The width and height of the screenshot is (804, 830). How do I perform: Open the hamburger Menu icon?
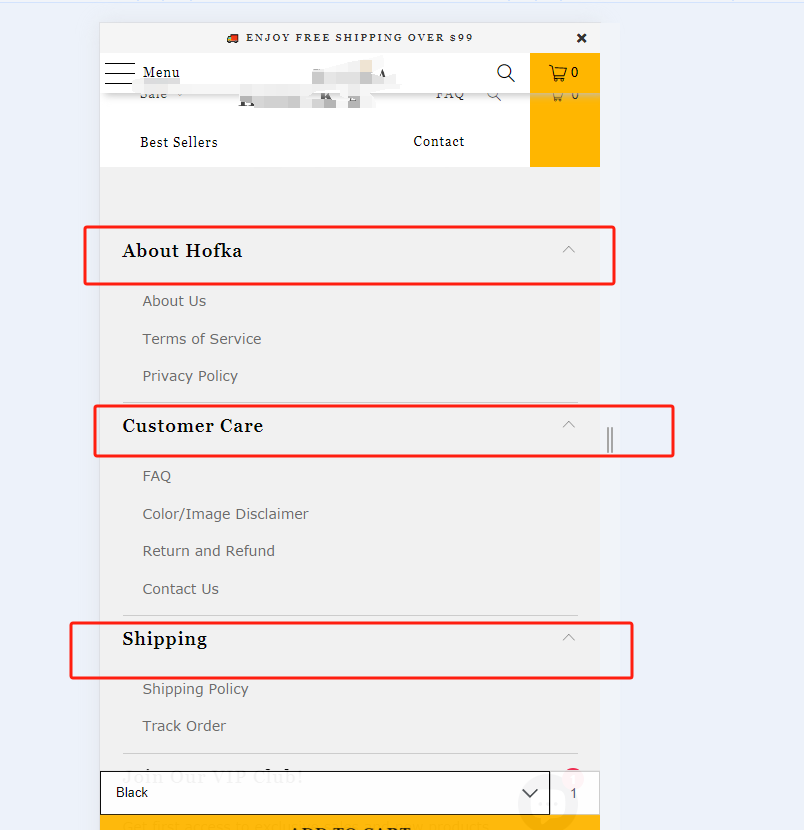point(120,73)
